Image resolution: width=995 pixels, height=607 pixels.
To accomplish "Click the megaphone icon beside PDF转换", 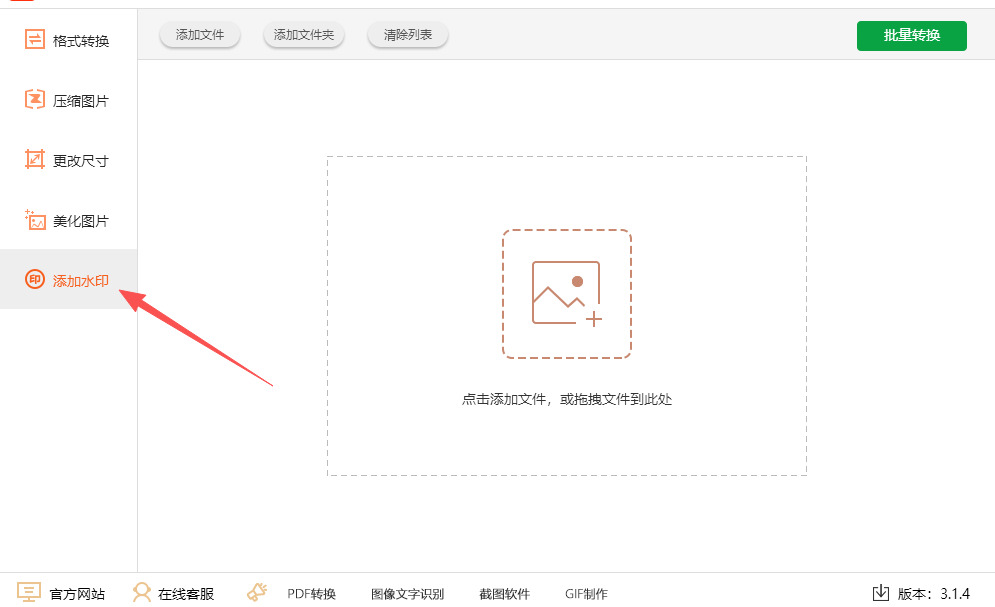I will (x=257, y=592).
